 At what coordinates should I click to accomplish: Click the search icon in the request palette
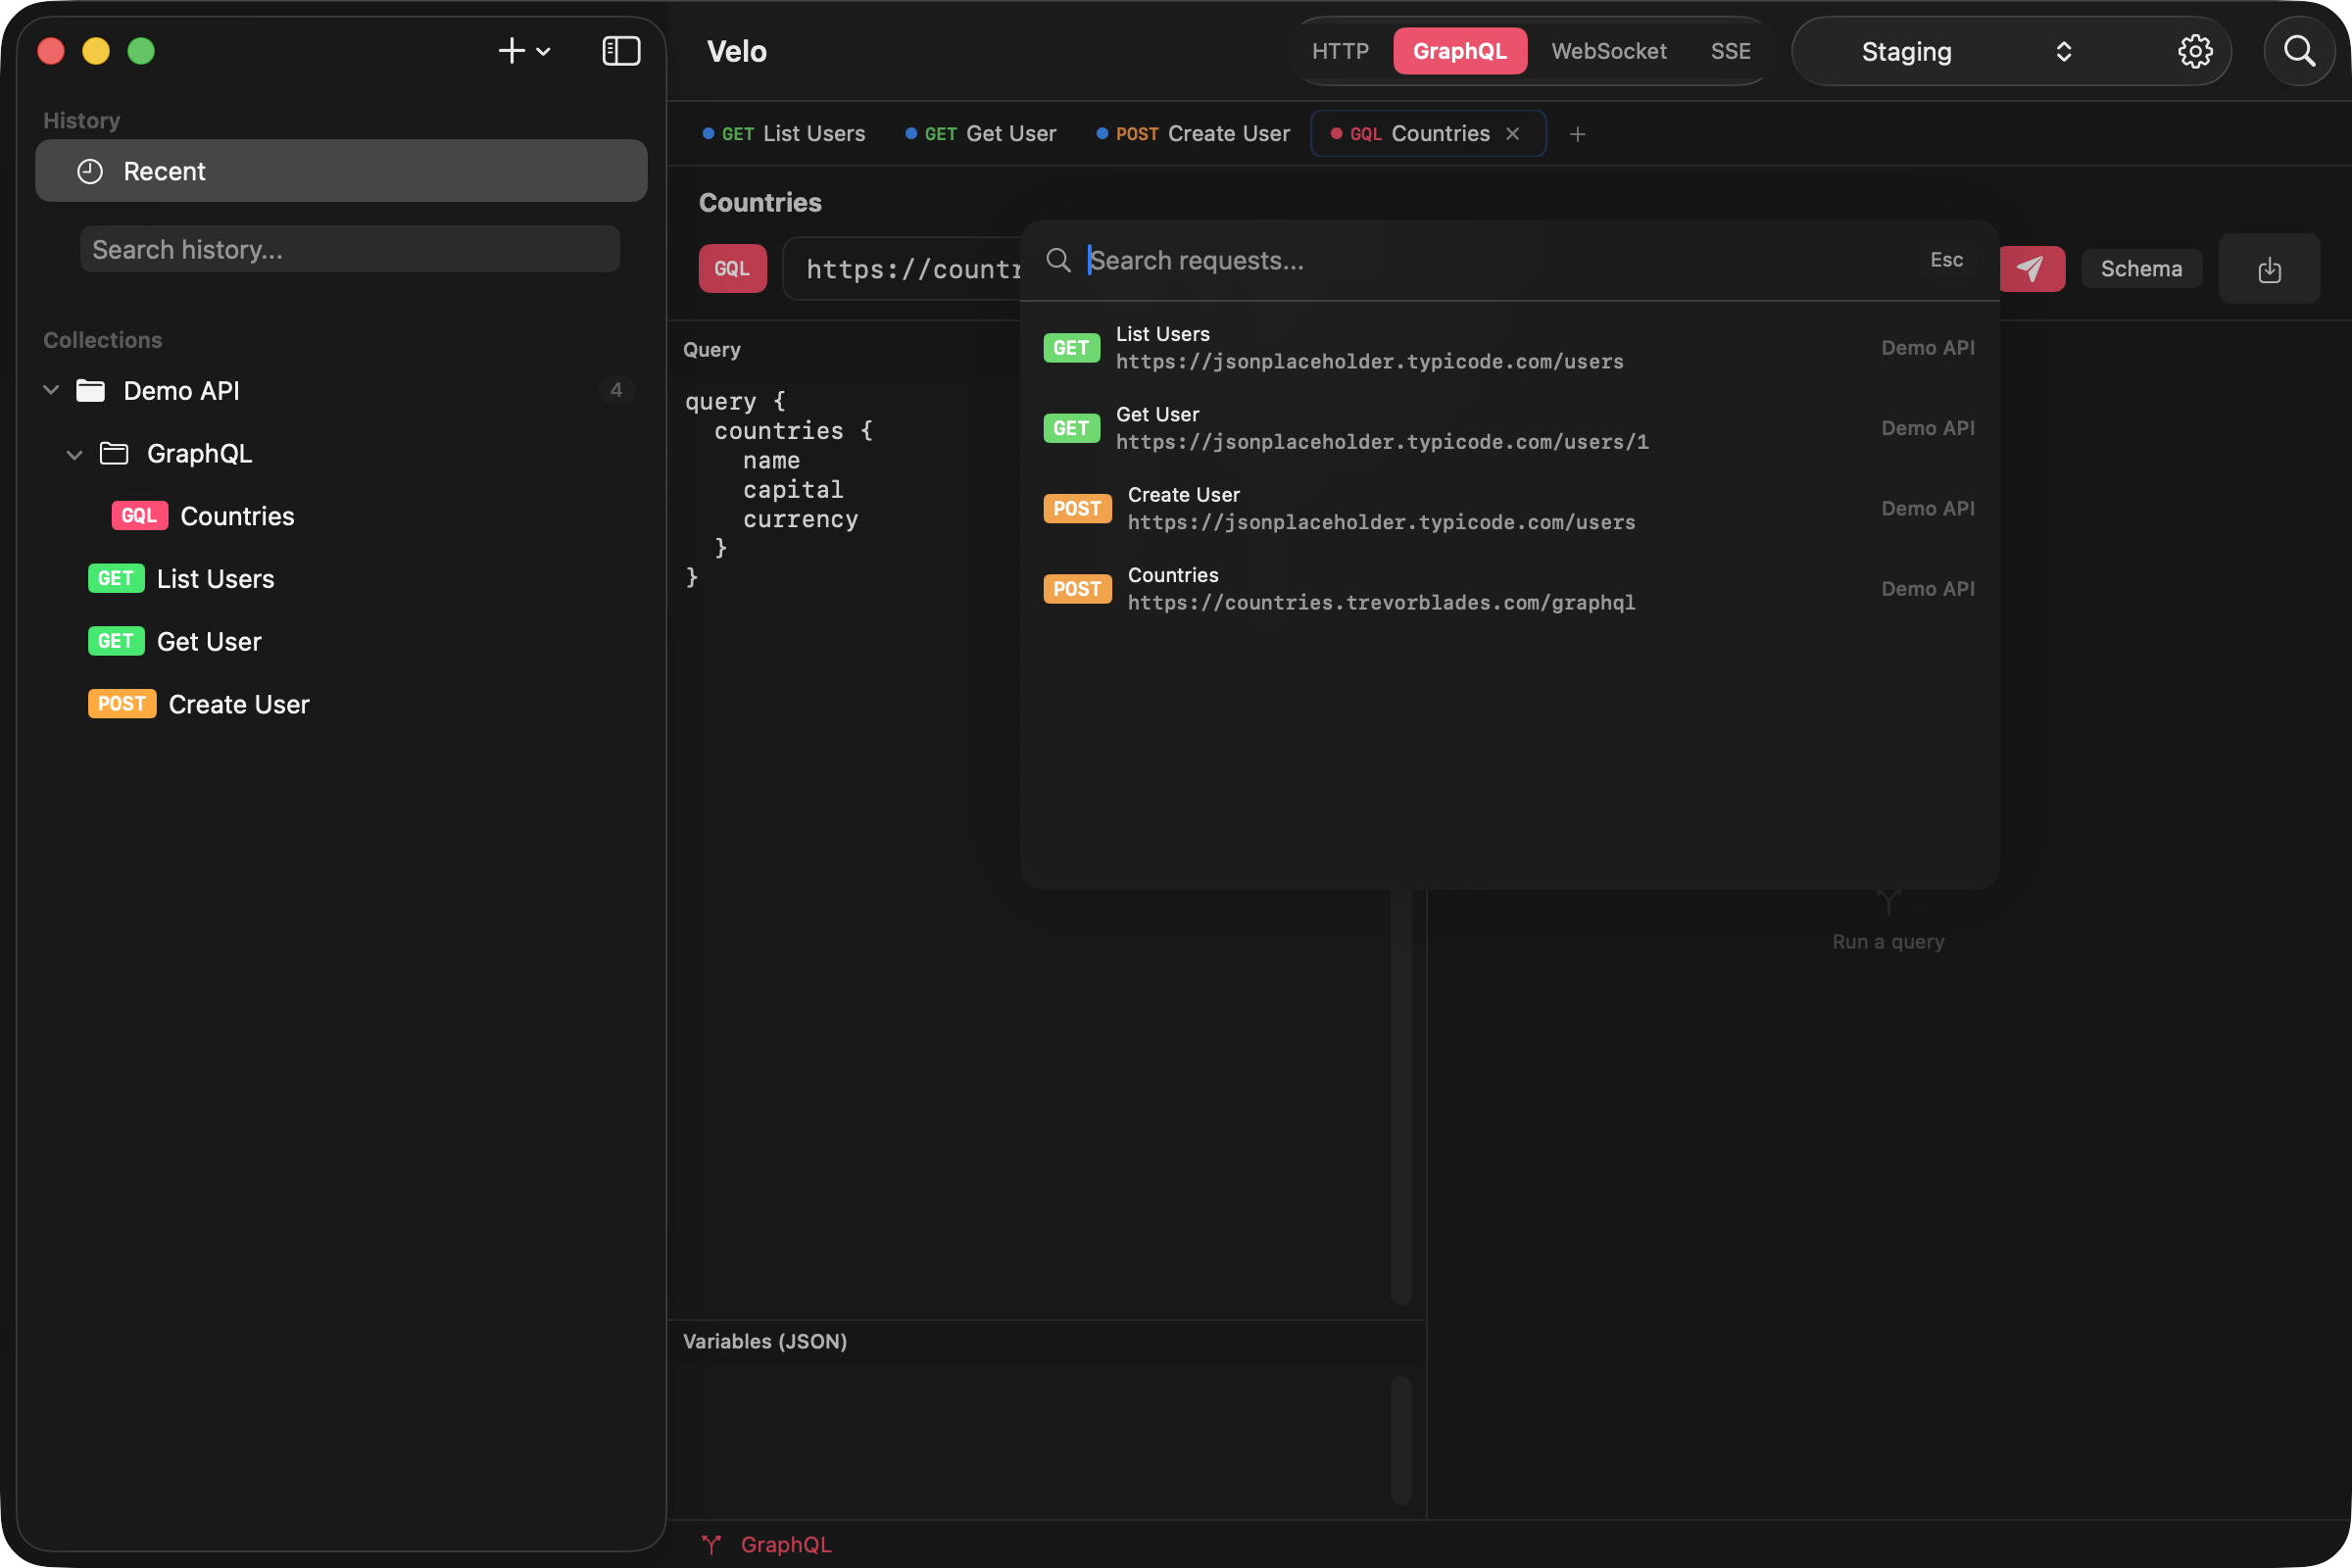1058,260
